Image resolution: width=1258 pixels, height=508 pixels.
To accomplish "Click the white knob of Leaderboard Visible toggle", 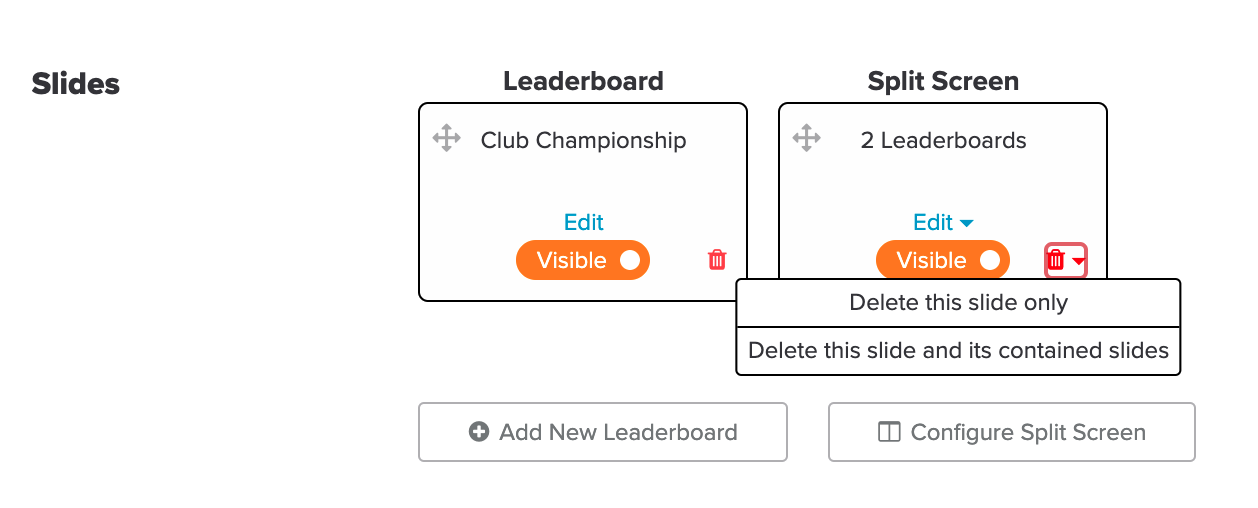I will pyautogui.click(x=629, y=260).
